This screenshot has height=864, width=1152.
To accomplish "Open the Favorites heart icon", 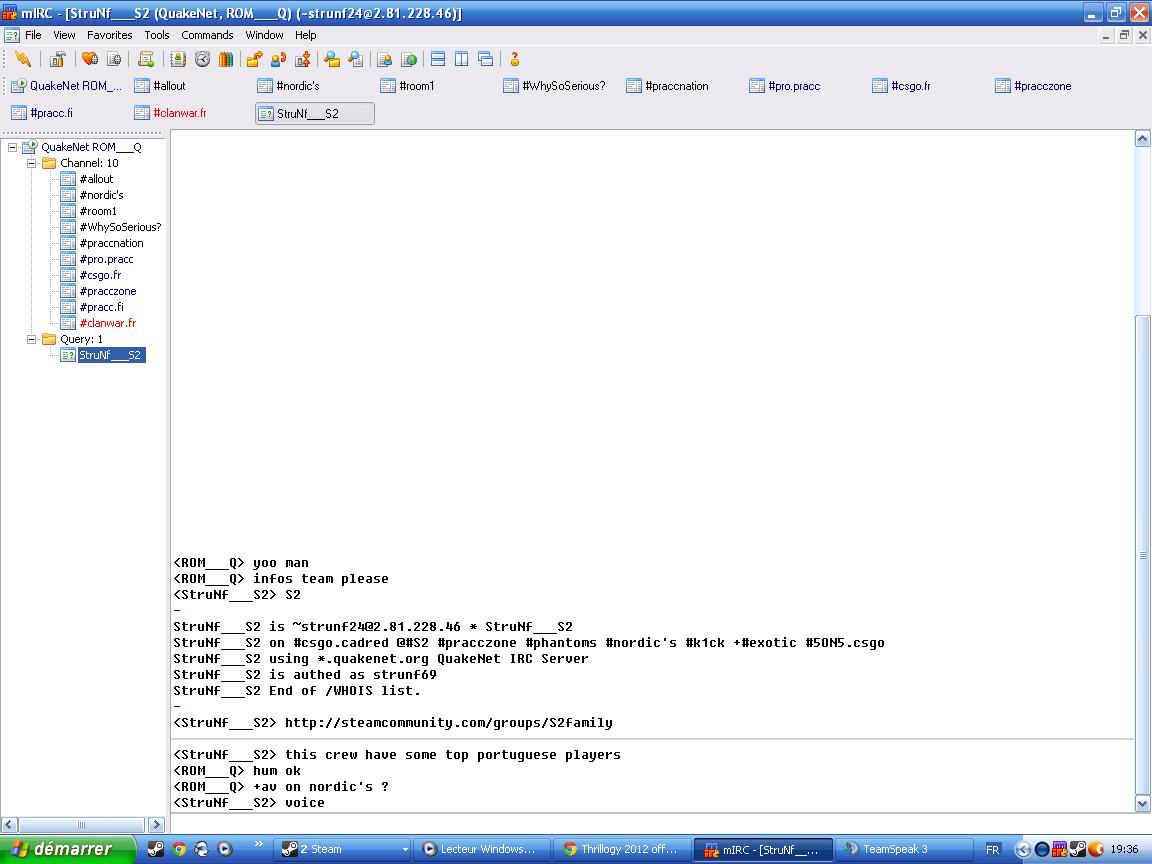I will tap(90, 59).
